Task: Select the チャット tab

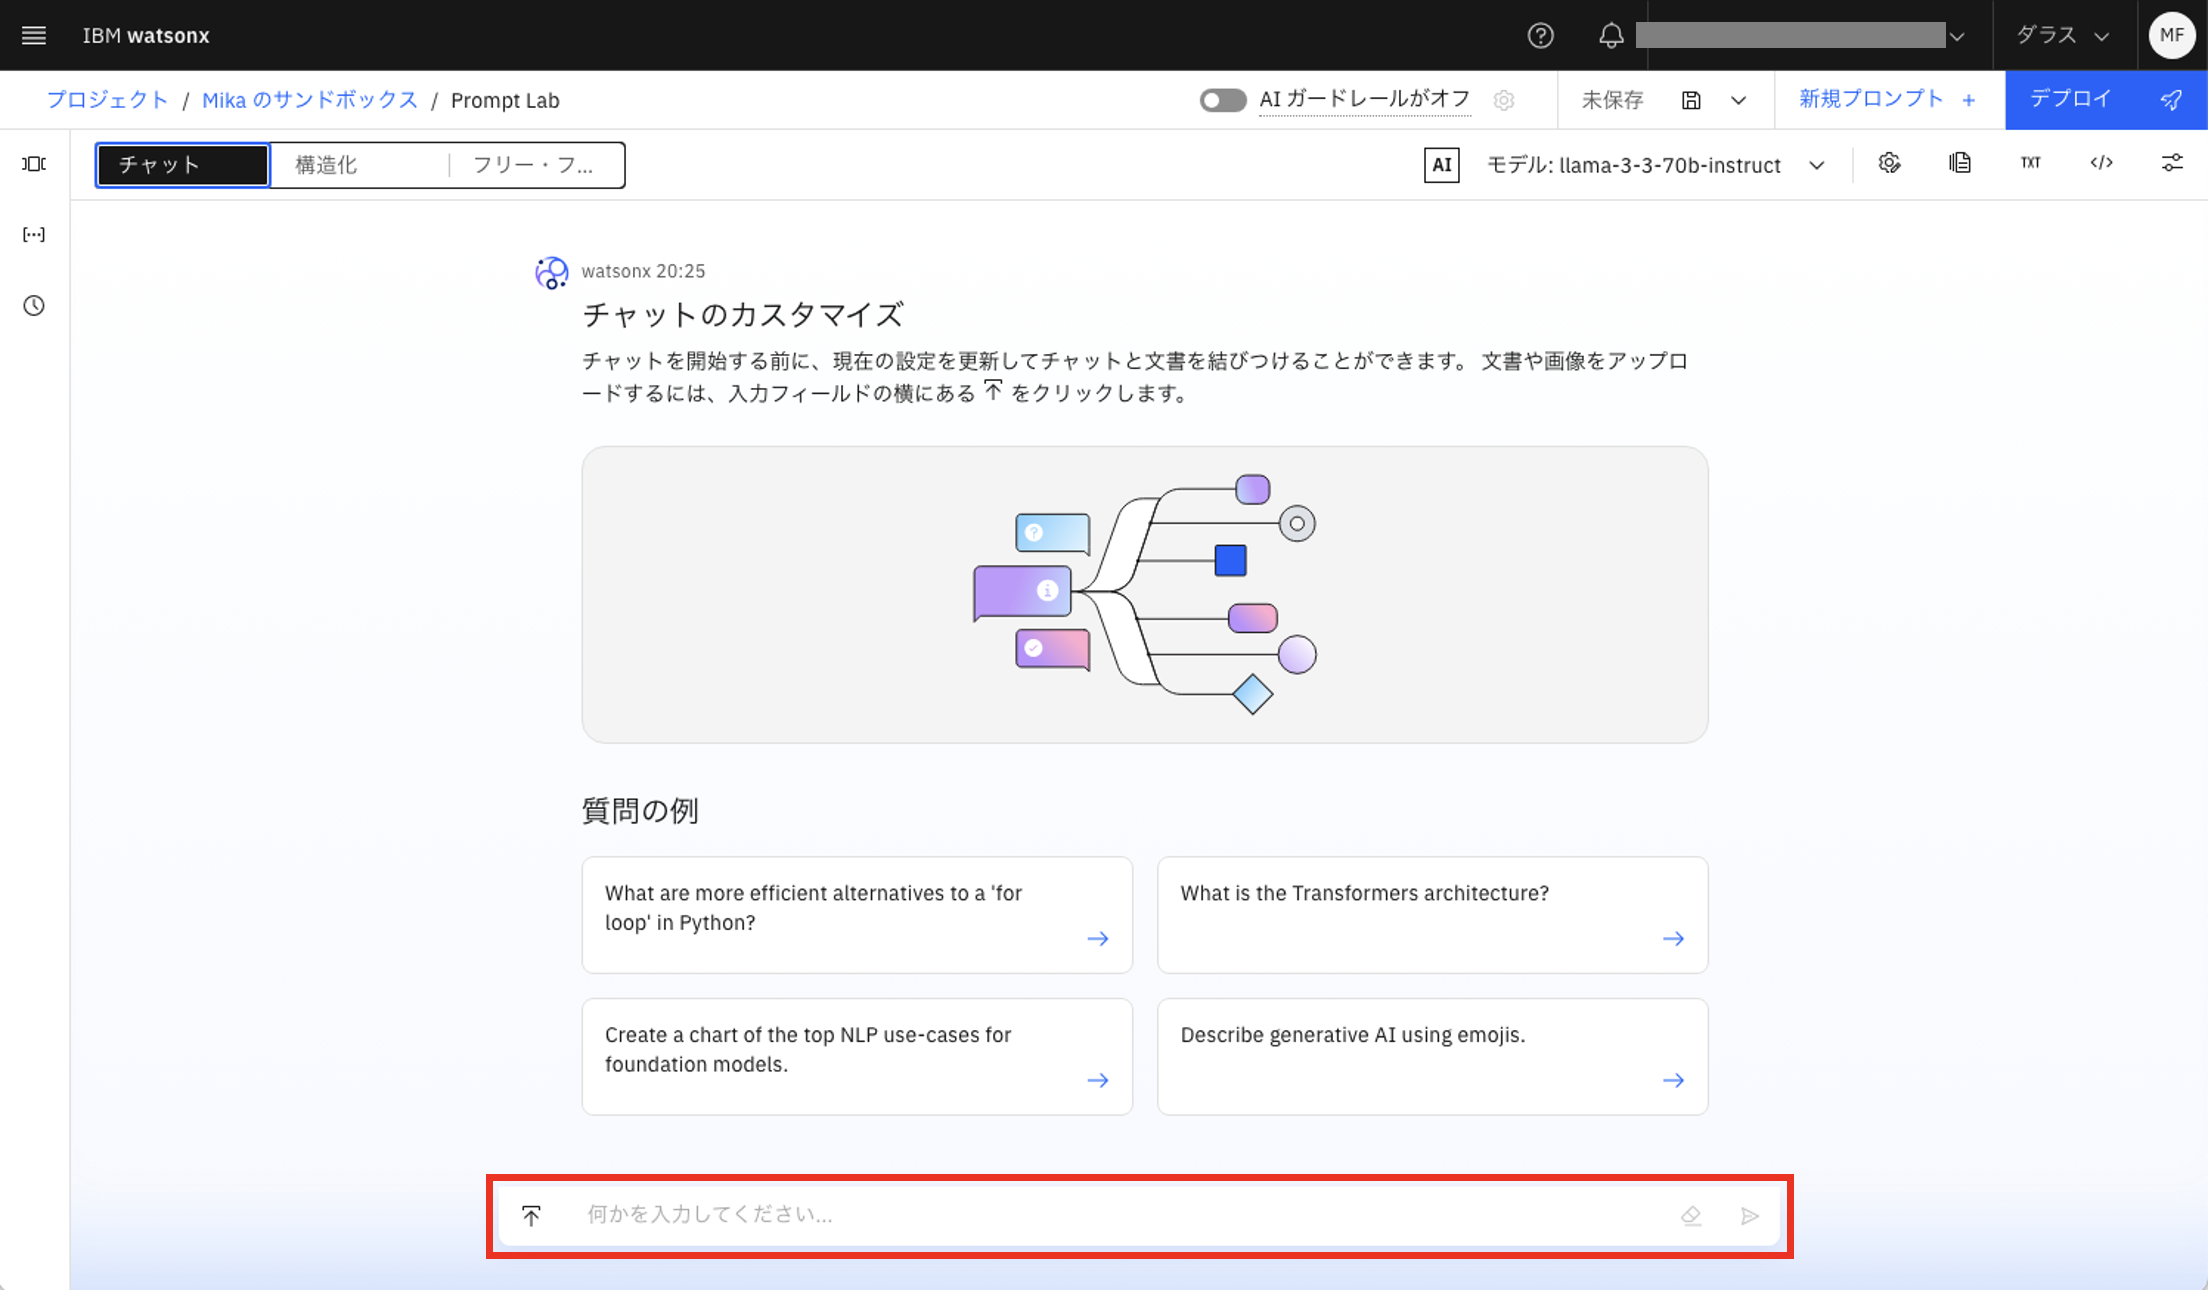Action: [182, 165]
